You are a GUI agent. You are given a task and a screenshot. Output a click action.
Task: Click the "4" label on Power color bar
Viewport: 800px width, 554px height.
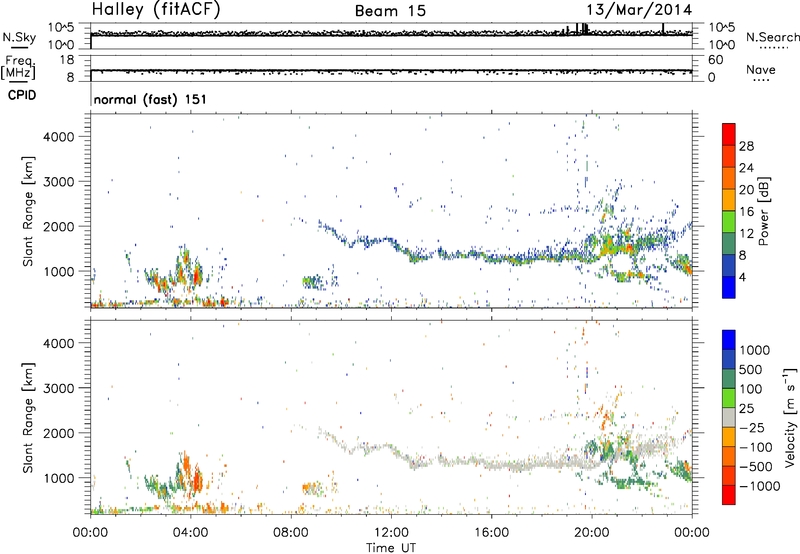coord(742,277)
